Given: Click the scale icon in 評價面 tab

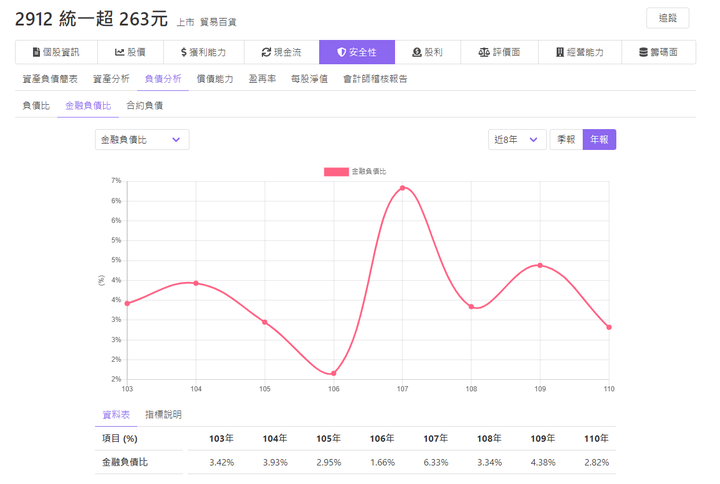Looking at the screenshot, I should tap(484, 52).
